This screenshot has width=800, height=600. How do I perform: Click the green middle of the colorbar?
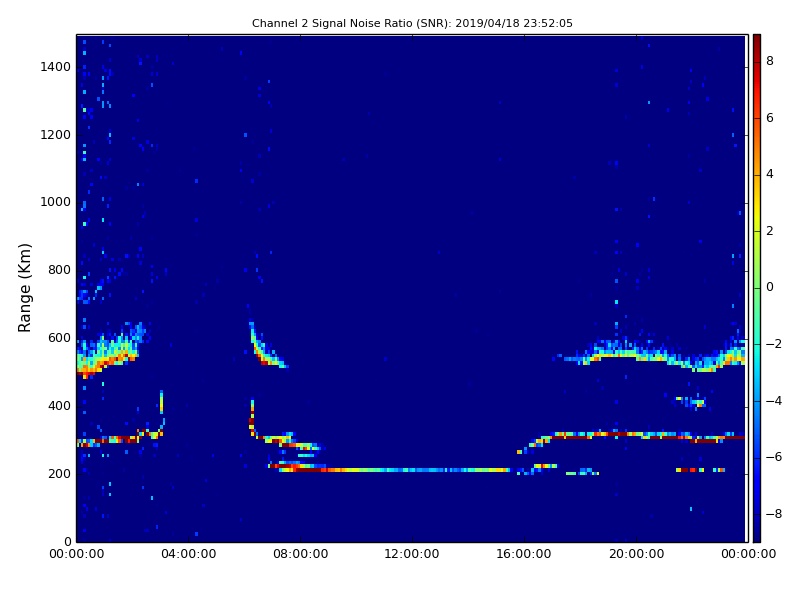757,288
